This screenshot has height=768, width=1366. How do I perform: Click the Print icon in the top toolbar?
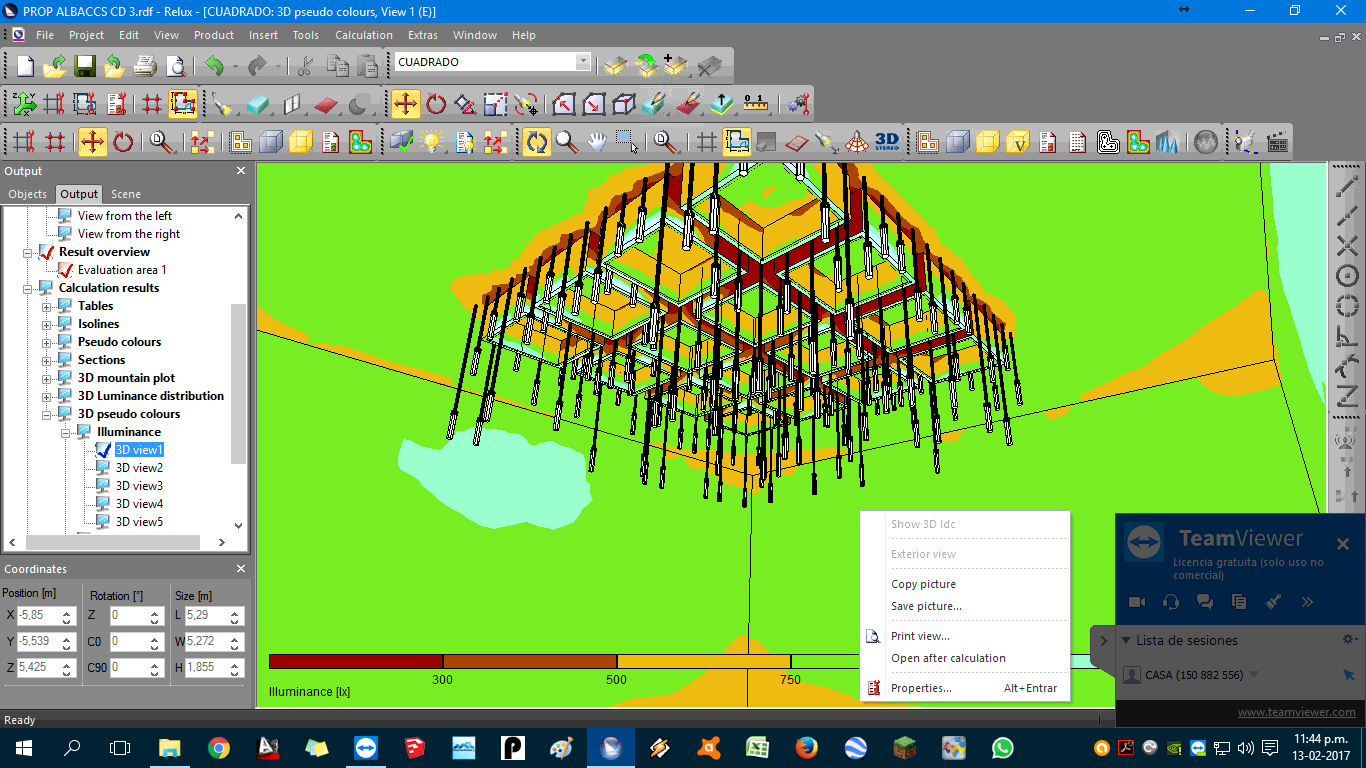(145, 66)
